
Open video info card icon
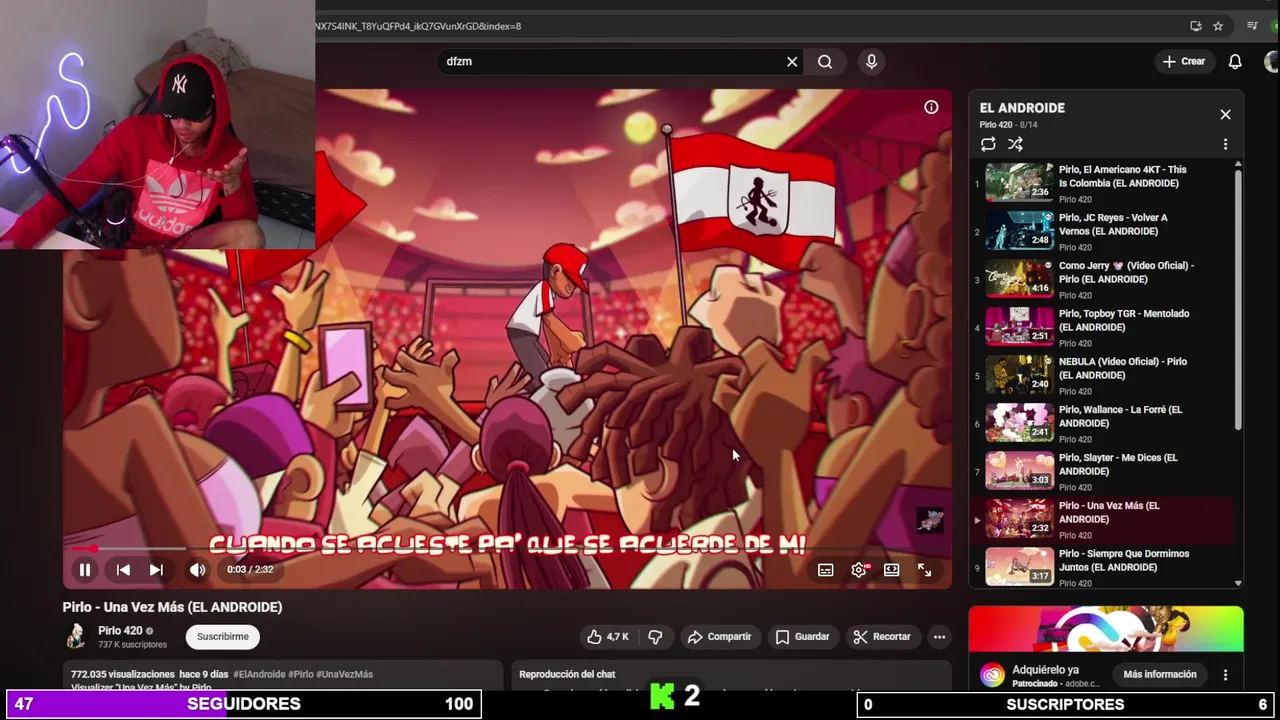[x=931, y=107]
